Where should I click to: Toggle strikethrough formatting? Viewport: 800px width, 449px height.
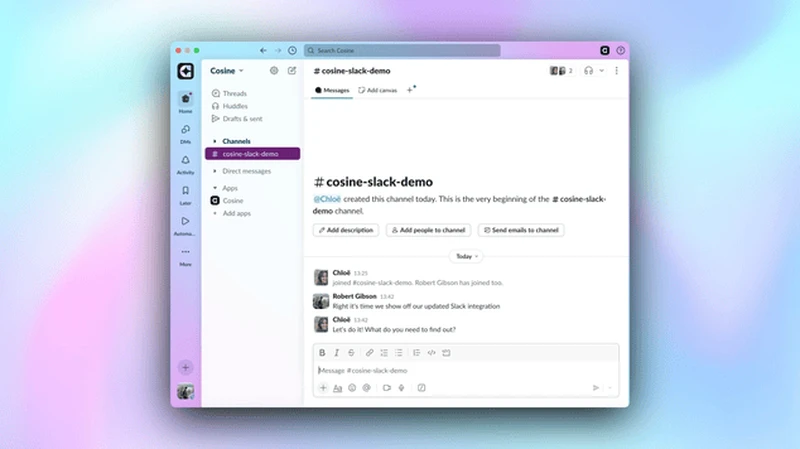tap(351, 353)
